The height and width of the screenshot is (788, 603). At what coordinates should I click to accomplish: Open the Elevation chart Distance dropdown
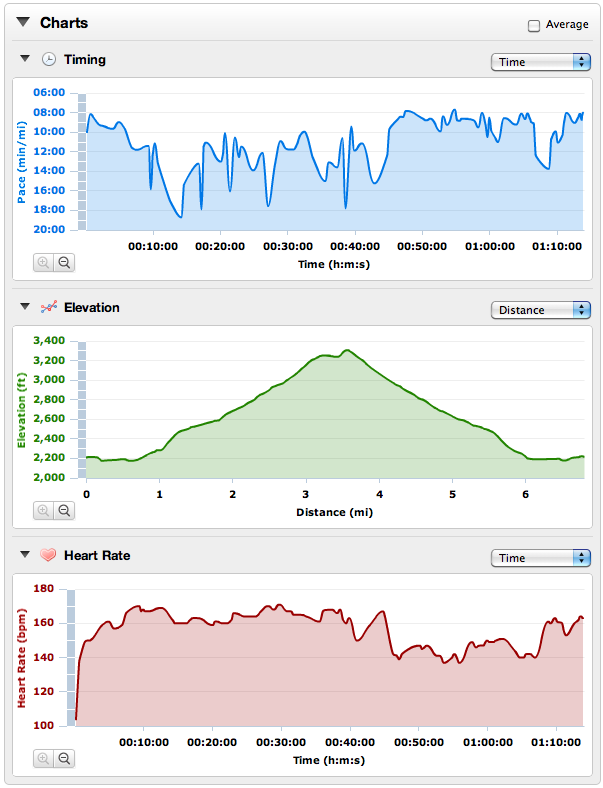point(540,310)
